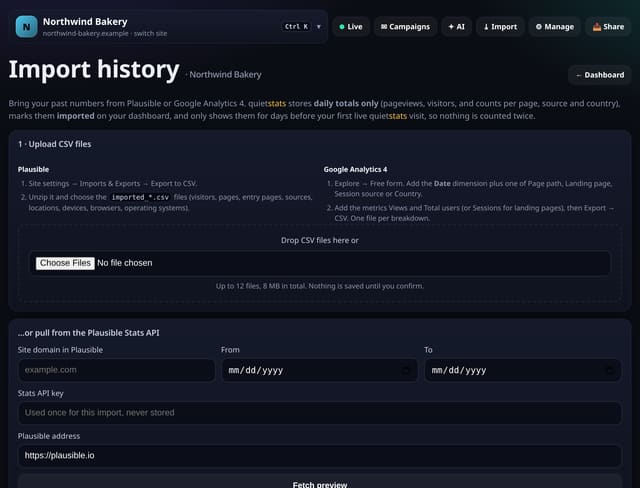Click the Site domain in Plausible field
Viewport: 640px width, 488px height.
[x=116, y=370]
